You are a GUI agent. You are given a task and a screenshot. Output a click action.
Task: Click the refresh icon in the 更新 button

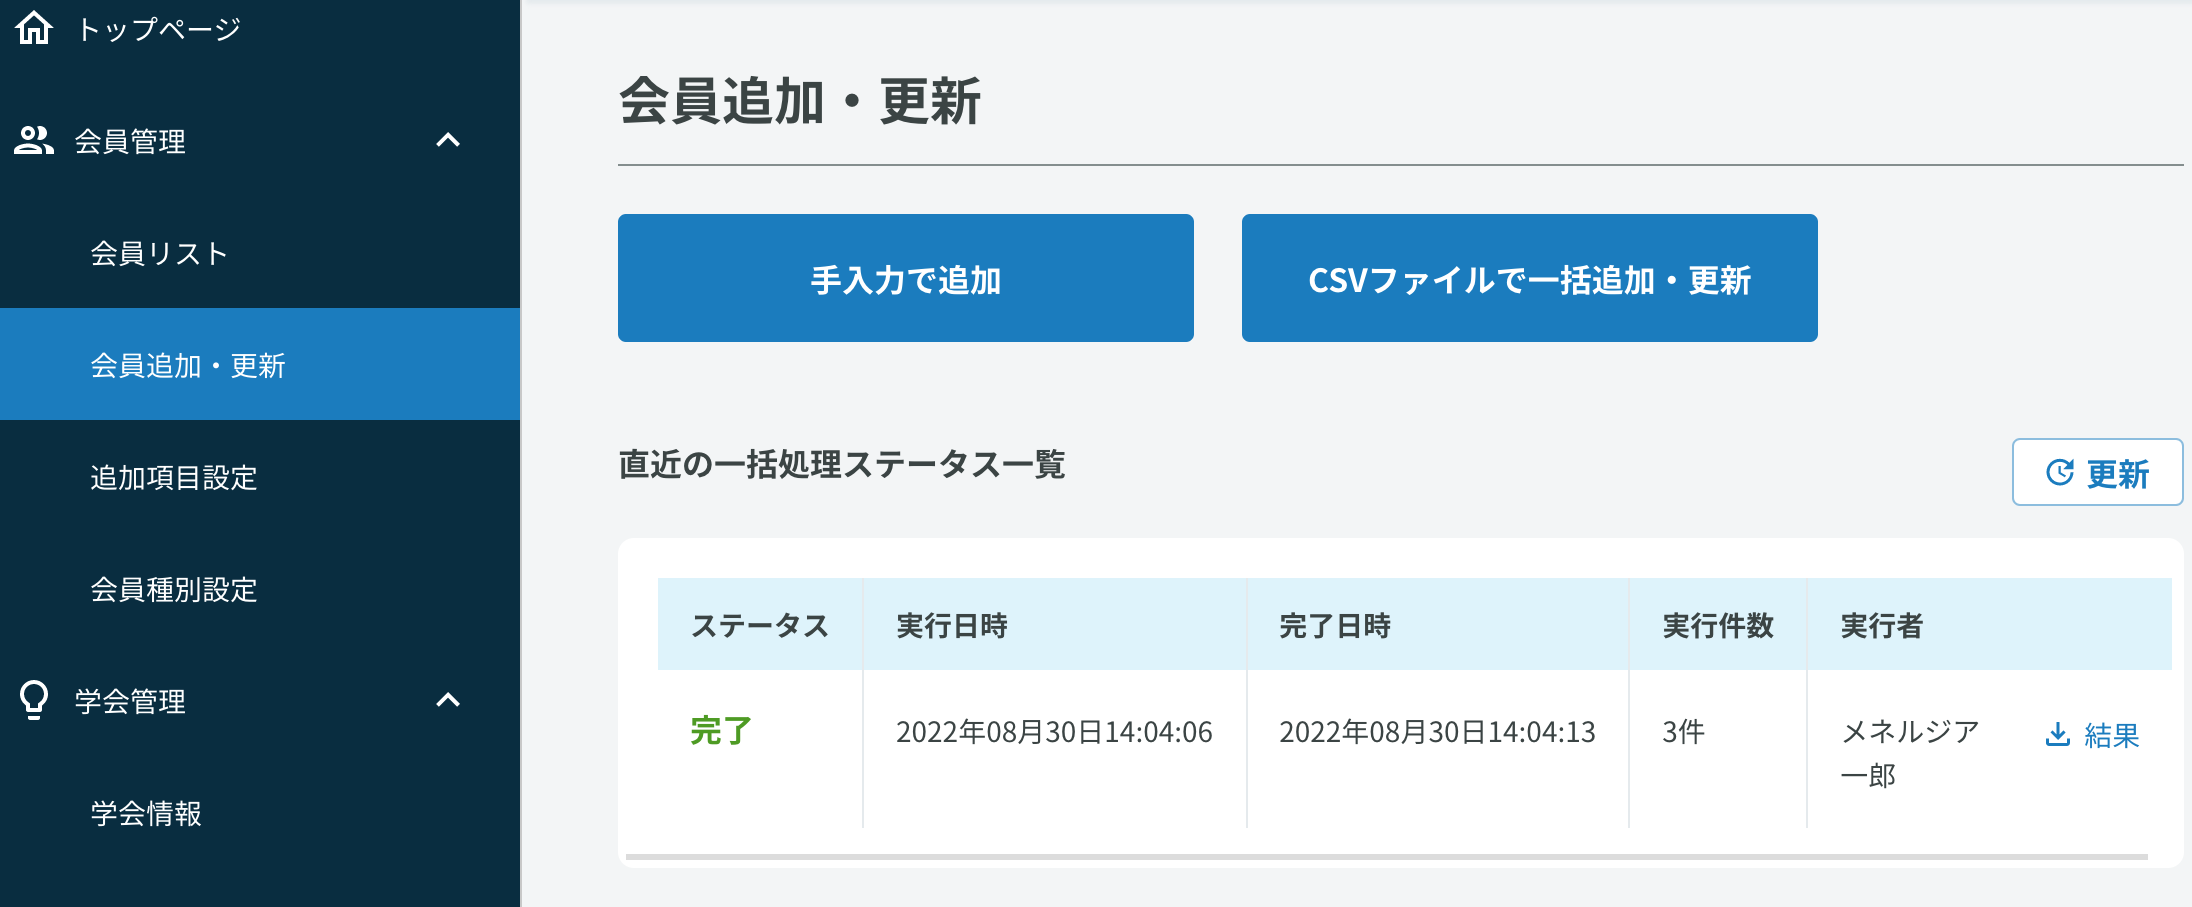(2059, 473)
